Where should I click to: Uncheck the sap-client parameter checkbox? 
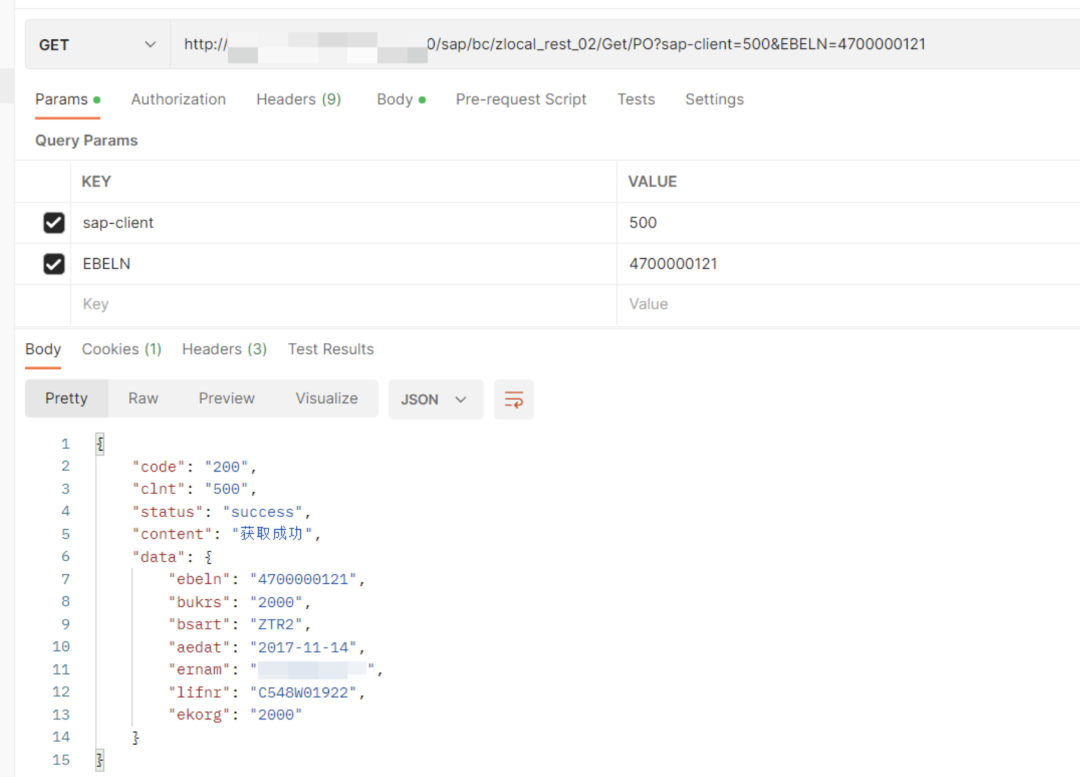[x=54, y=223]
